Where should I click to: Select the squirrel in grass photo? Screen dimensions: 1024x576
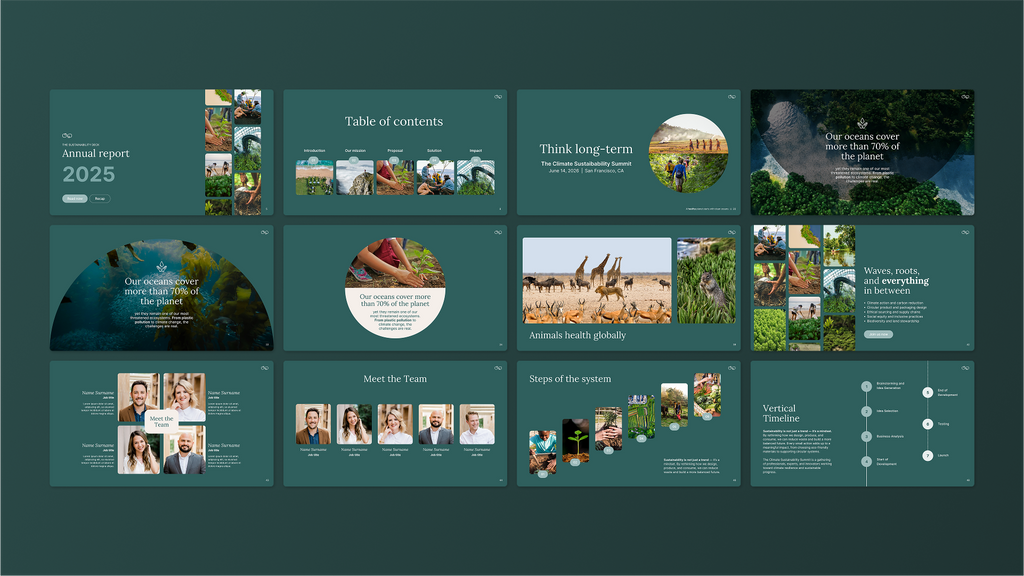click(706, 281)
